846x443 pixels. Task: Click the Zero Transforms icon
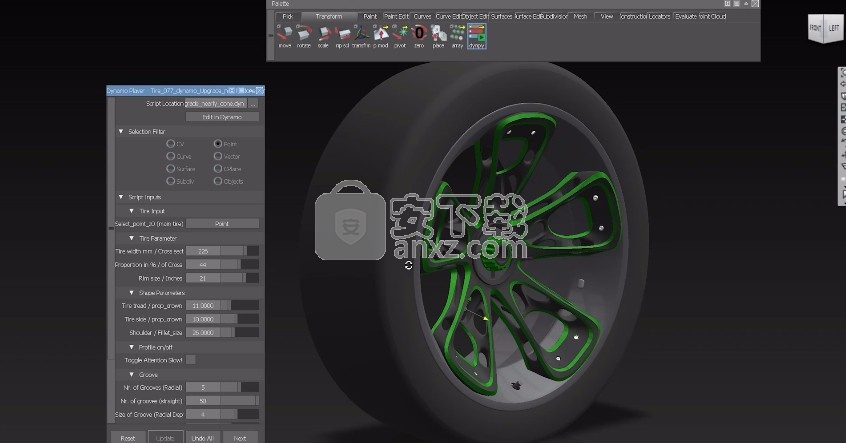coord(419,36)
